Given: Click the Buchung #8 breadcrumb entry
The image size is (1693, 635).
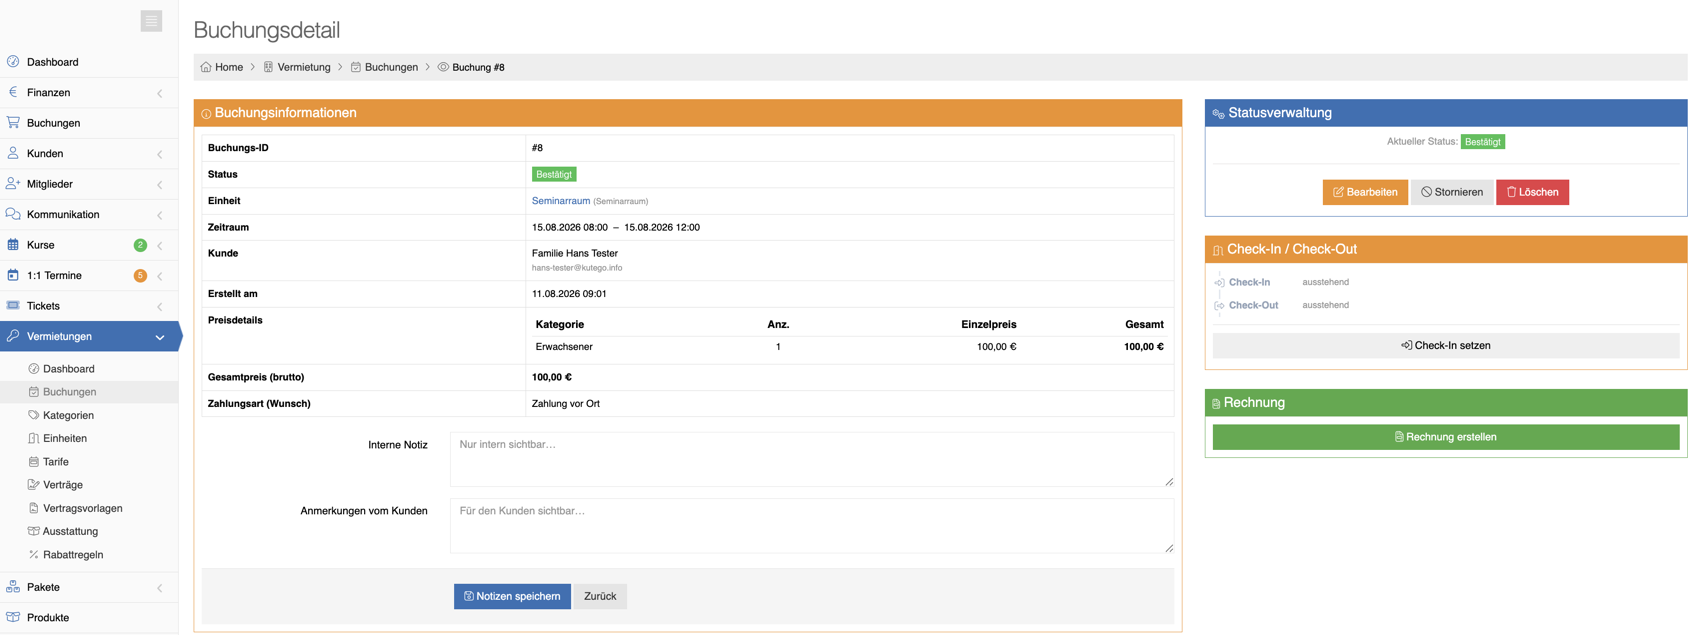Looking at the screenshot, I should click(x=478, y=67).
